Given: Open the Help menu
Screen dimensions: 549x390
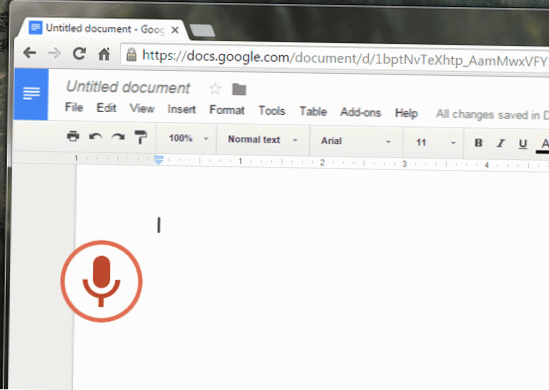Looking at the screenshot, I should pos(406,113).
